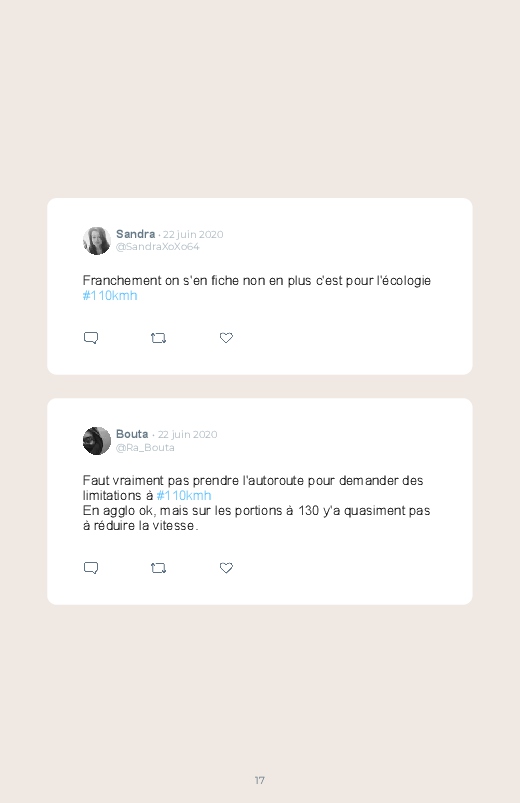
Task: Click the #110kmh hashtag in Bouta's tweet
Action: [x=184, y=495]
